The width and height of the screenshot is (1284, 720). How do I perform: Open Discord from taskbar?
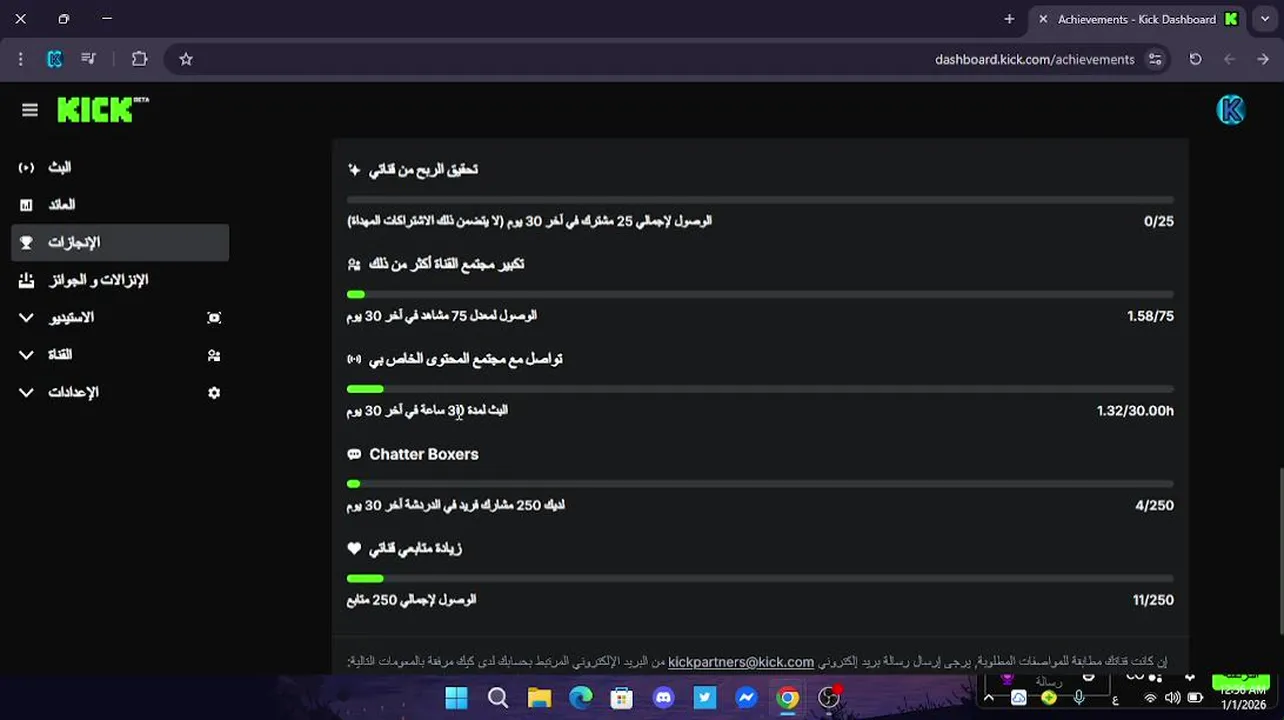click(x=664, y=698)
